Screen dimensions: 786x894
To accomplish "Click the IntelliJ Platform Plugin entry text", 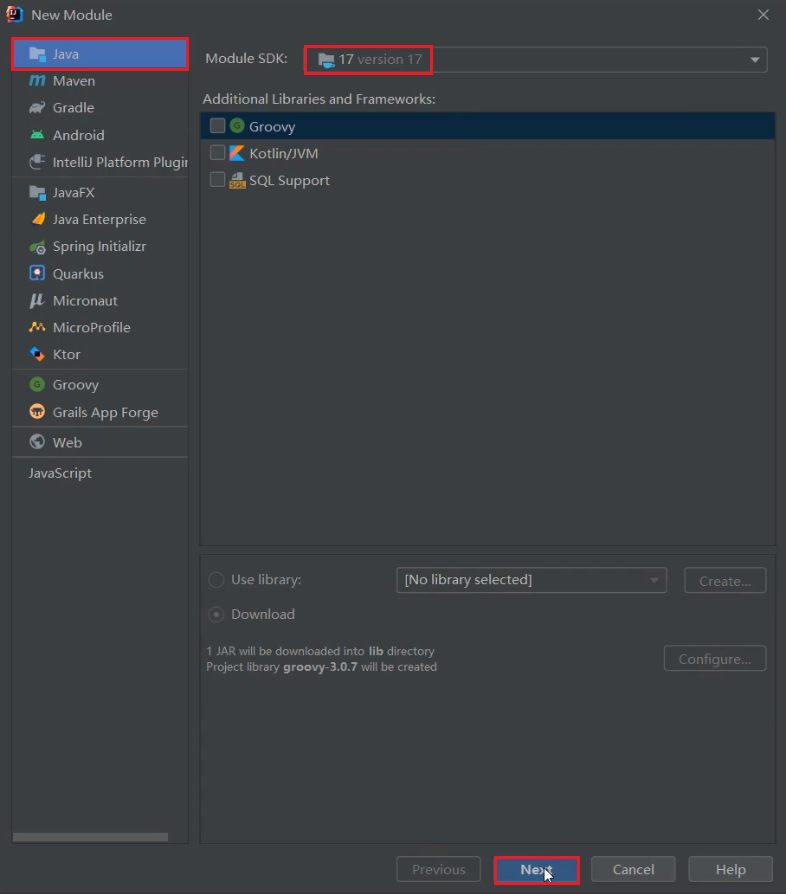I will click(120, 162).
